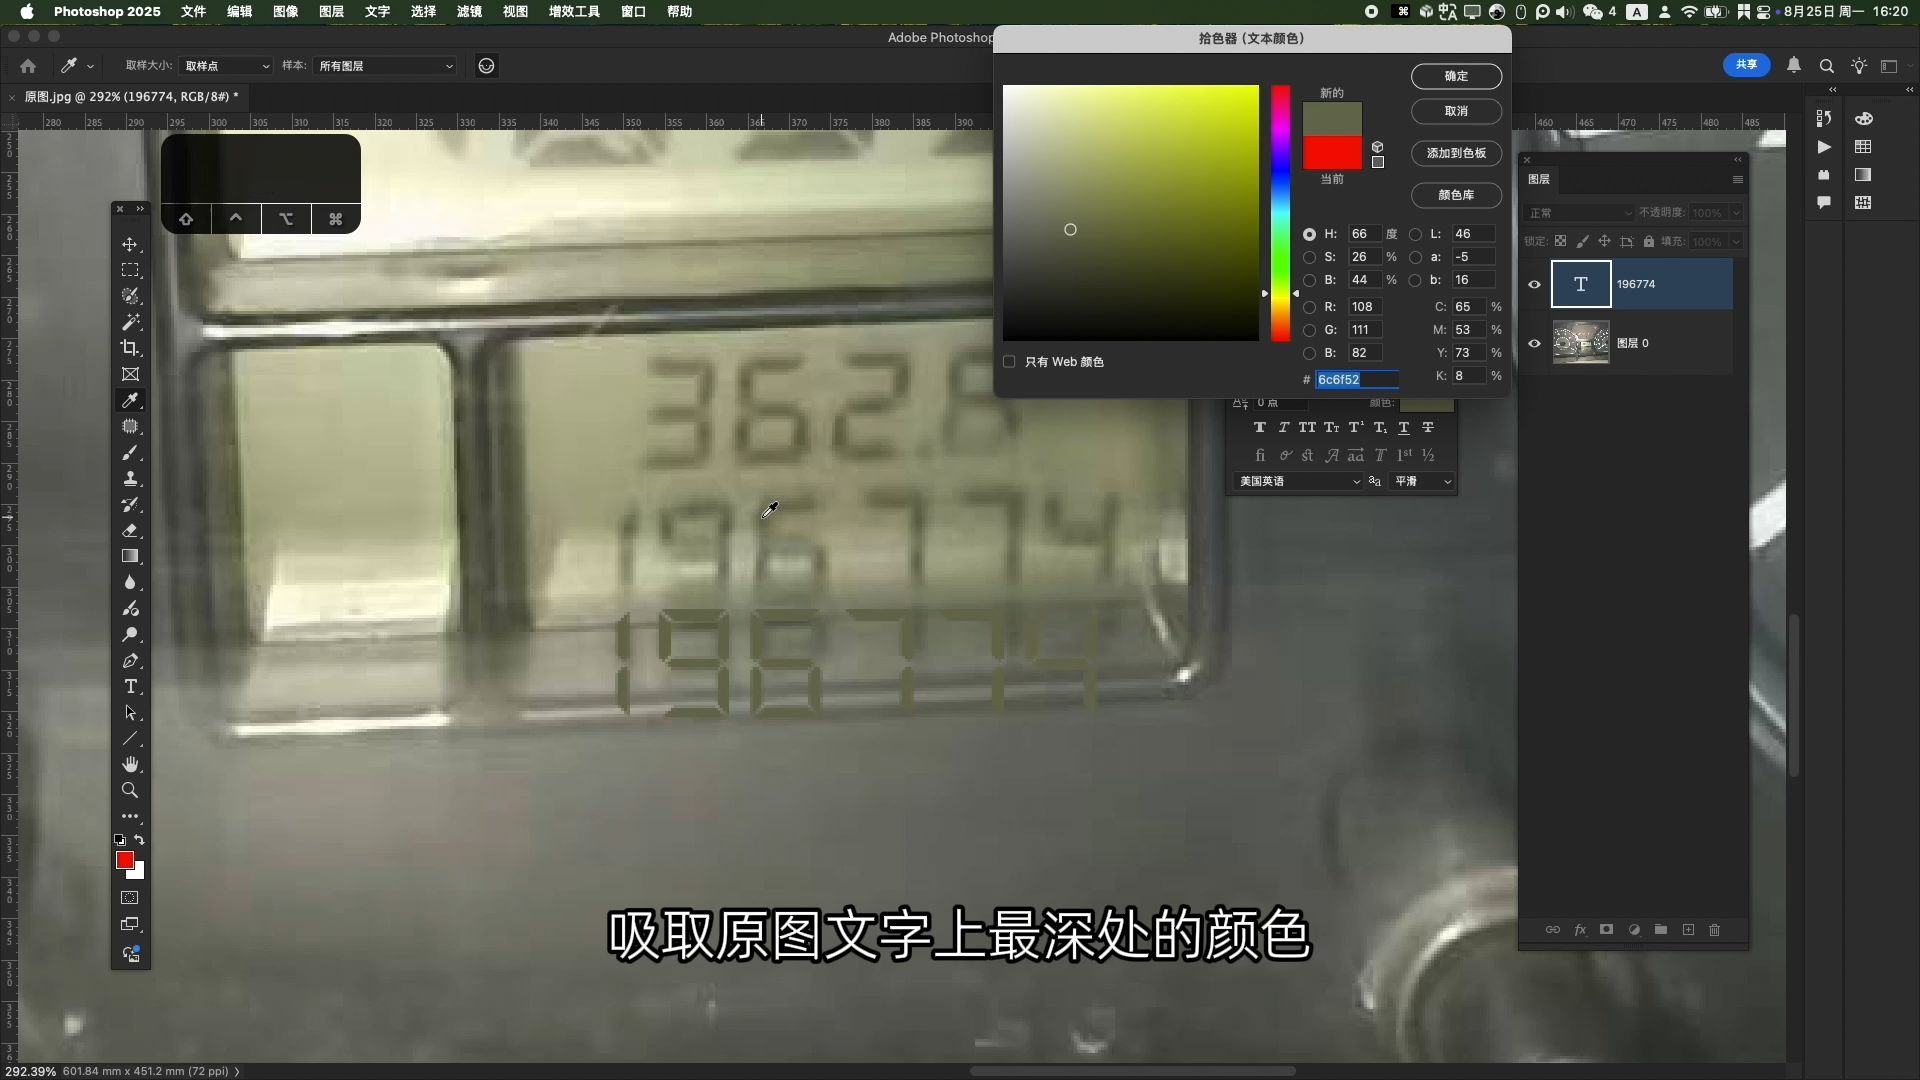Open the anti-aliasing dropdown

point(1422,481)
